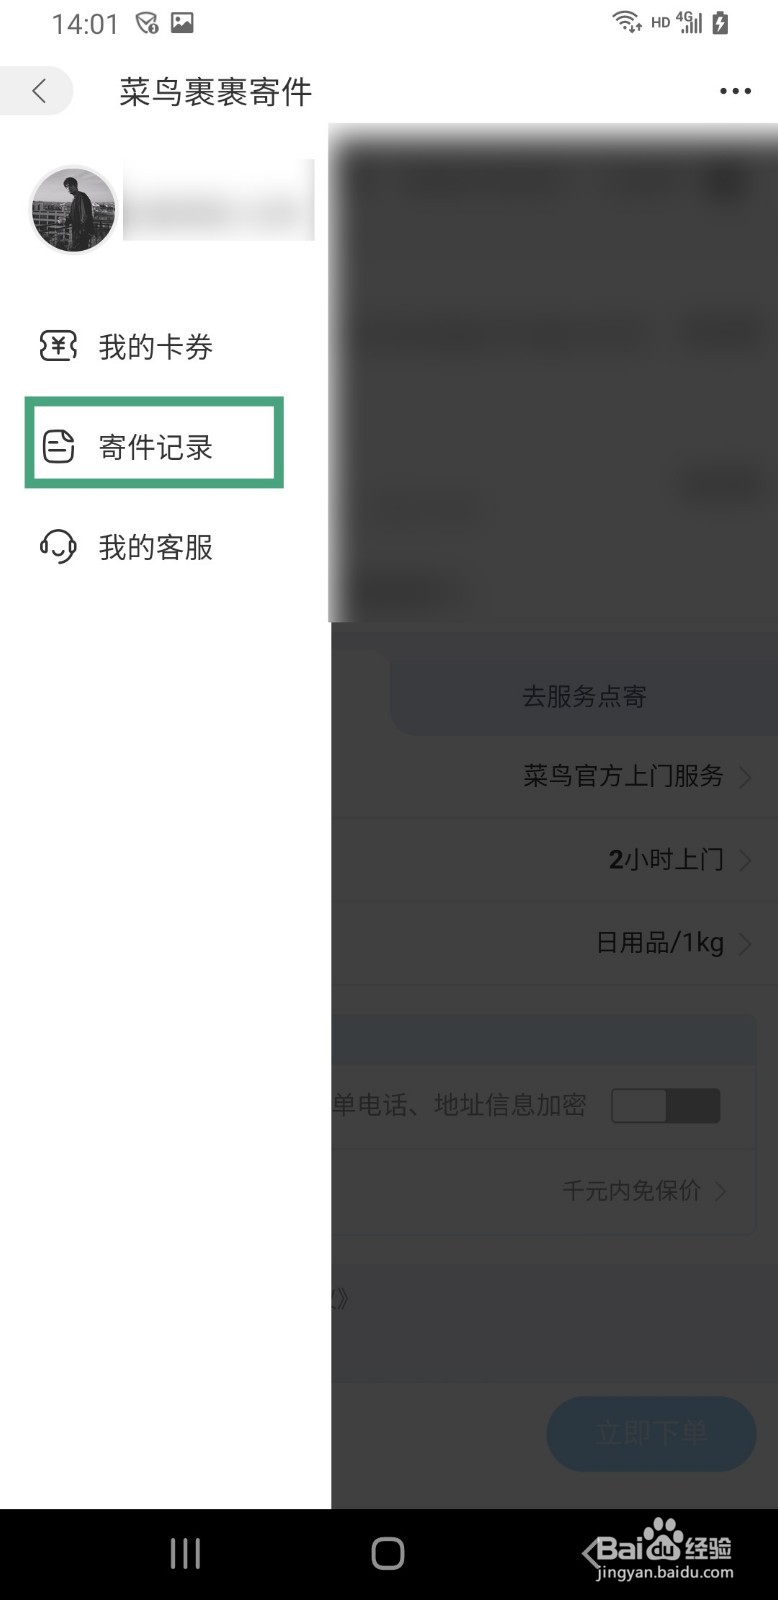The width and height of the screenshot is (778, 1600).
Task: Tap the Android home button
Action: pyautogui.click(x=388, y=1553)
